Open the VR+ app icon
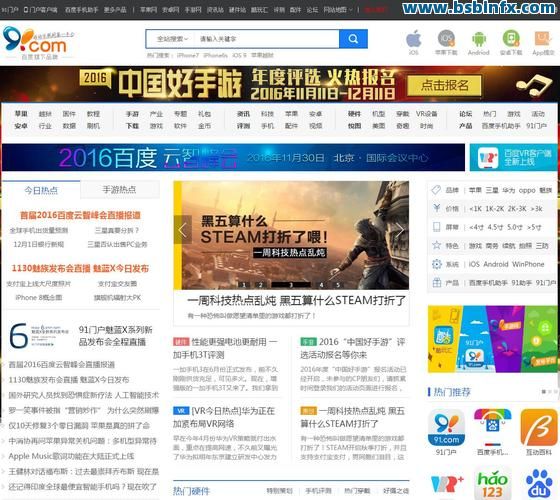 (446, 484)
